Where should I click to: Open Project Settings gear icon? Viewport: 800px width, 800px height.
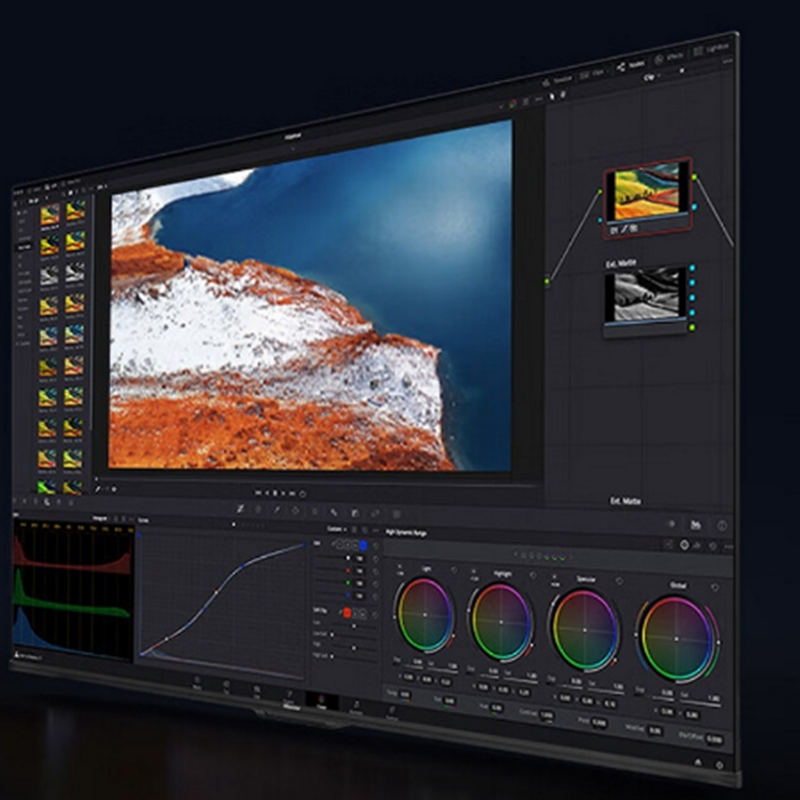pos(719,765)
